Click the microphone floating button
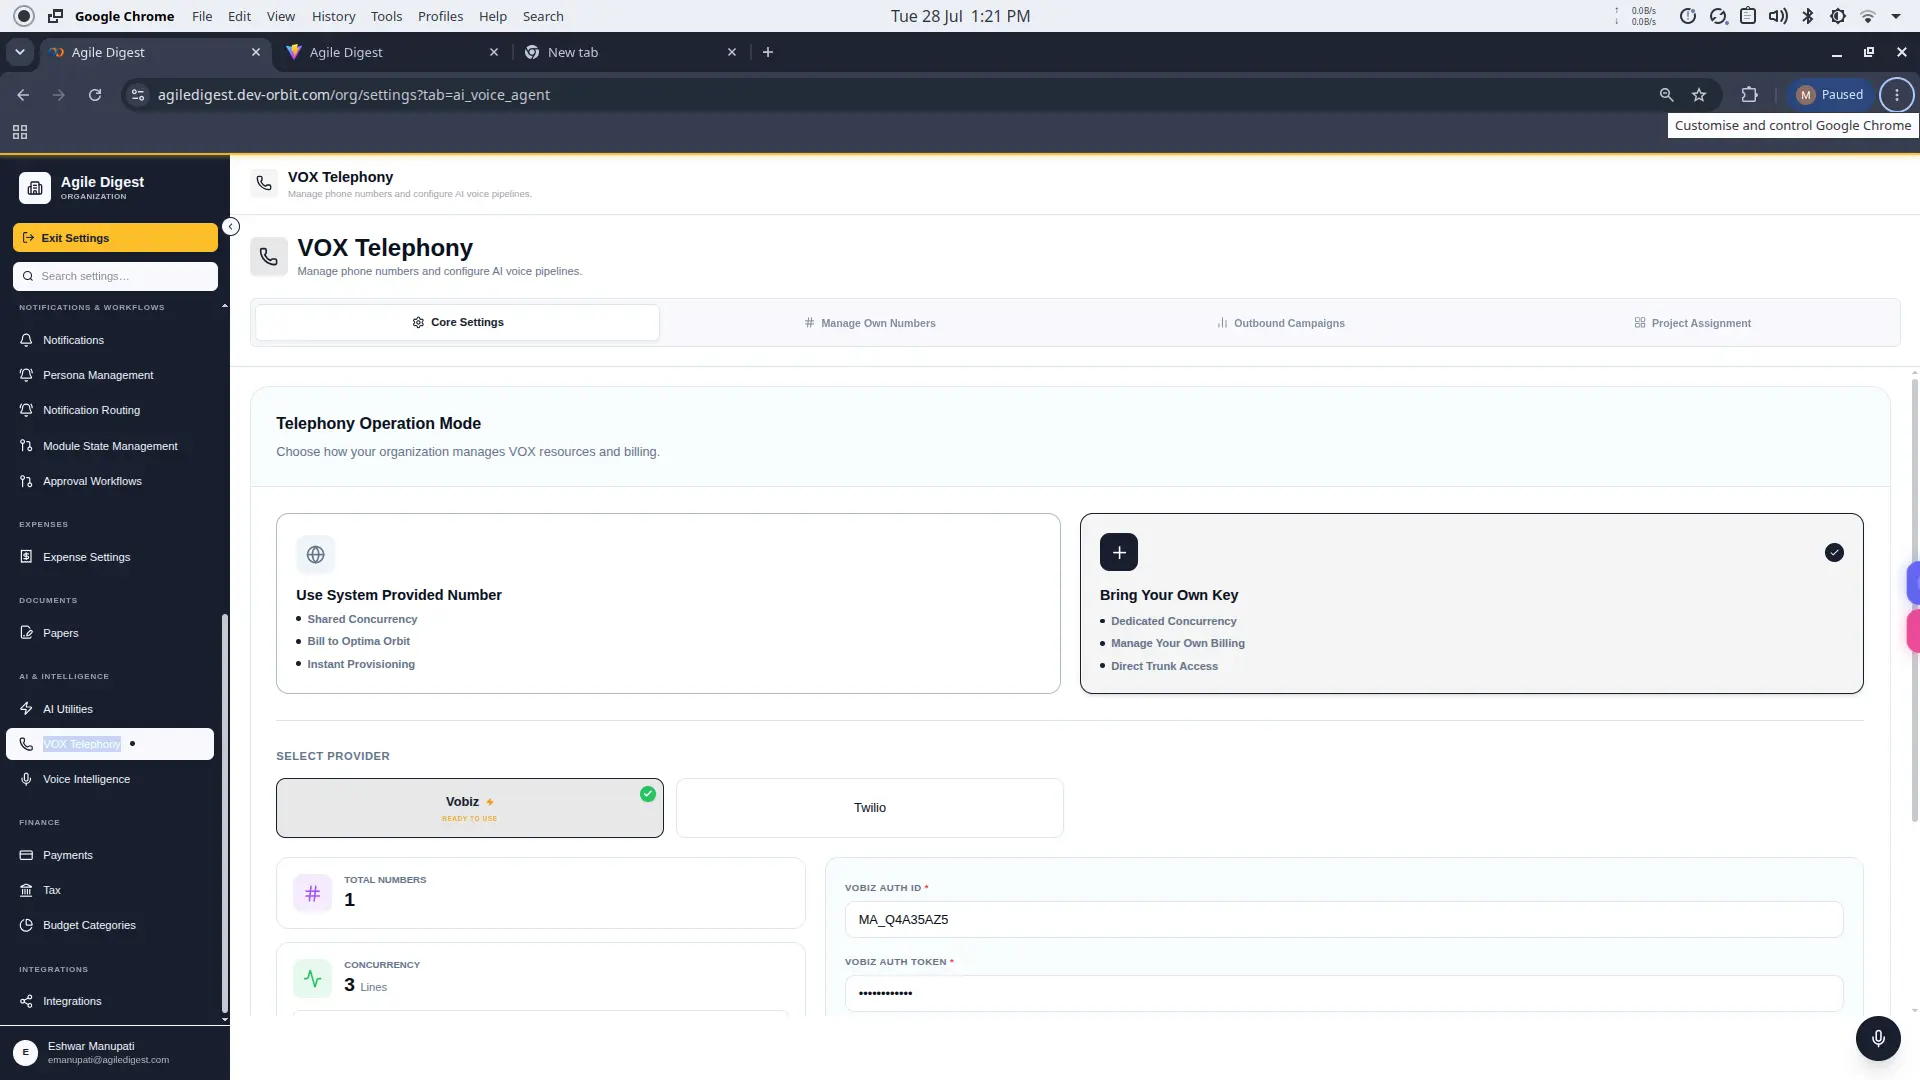This screenshot has width=1920, height=1080. tap(1878, 1038)
